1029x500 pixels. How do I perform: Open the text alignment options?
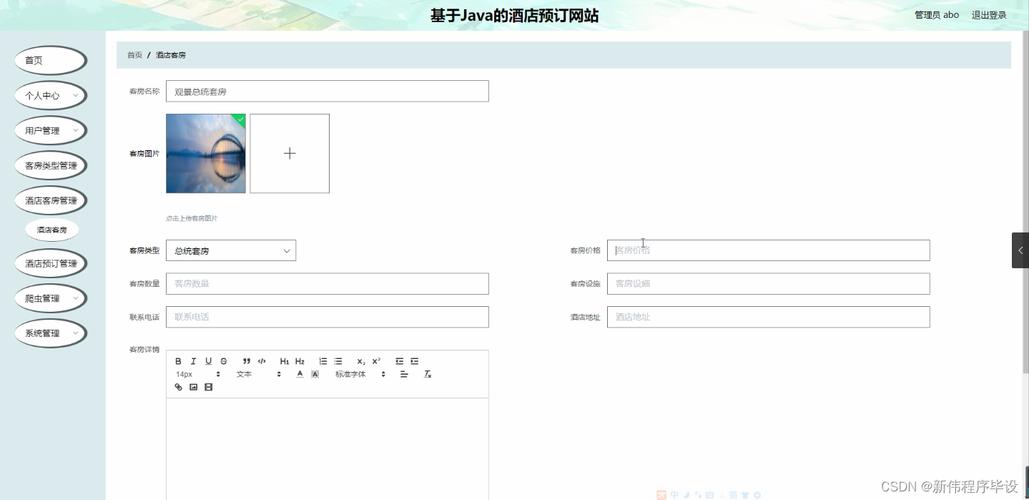click(x=404, y=374)
